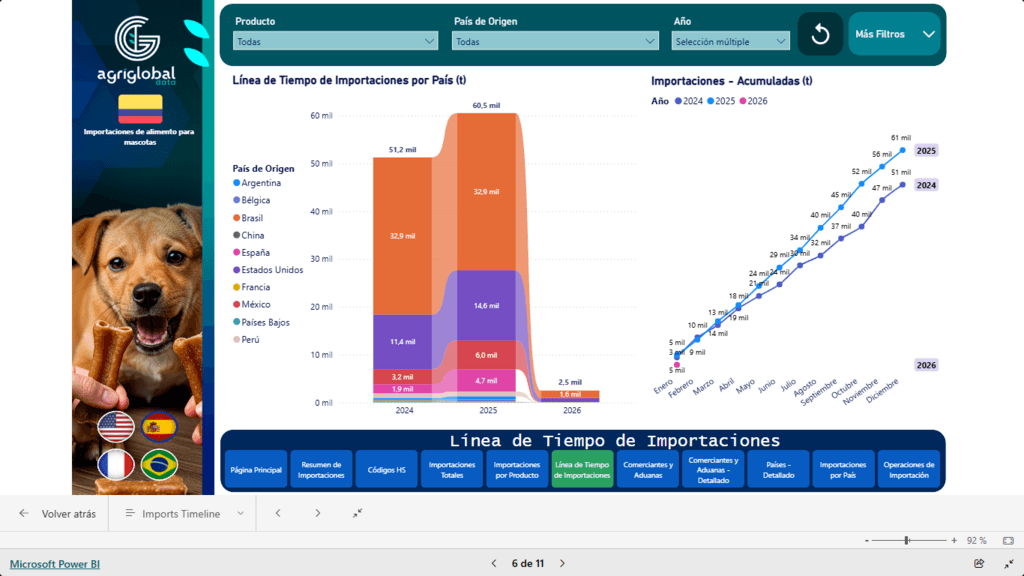This screenshot has width=1024, height=576.
Task: Go to the next report page arrow
Action: (x=562, y=564)
